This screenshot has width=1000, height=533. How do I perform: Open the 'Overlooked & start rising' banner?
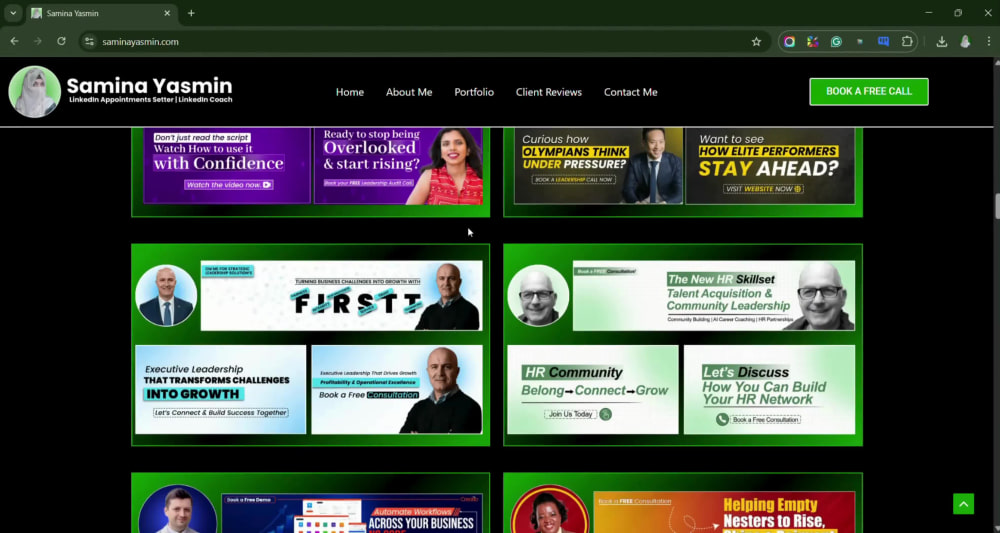pyautogui.click(x=398, y=166)
